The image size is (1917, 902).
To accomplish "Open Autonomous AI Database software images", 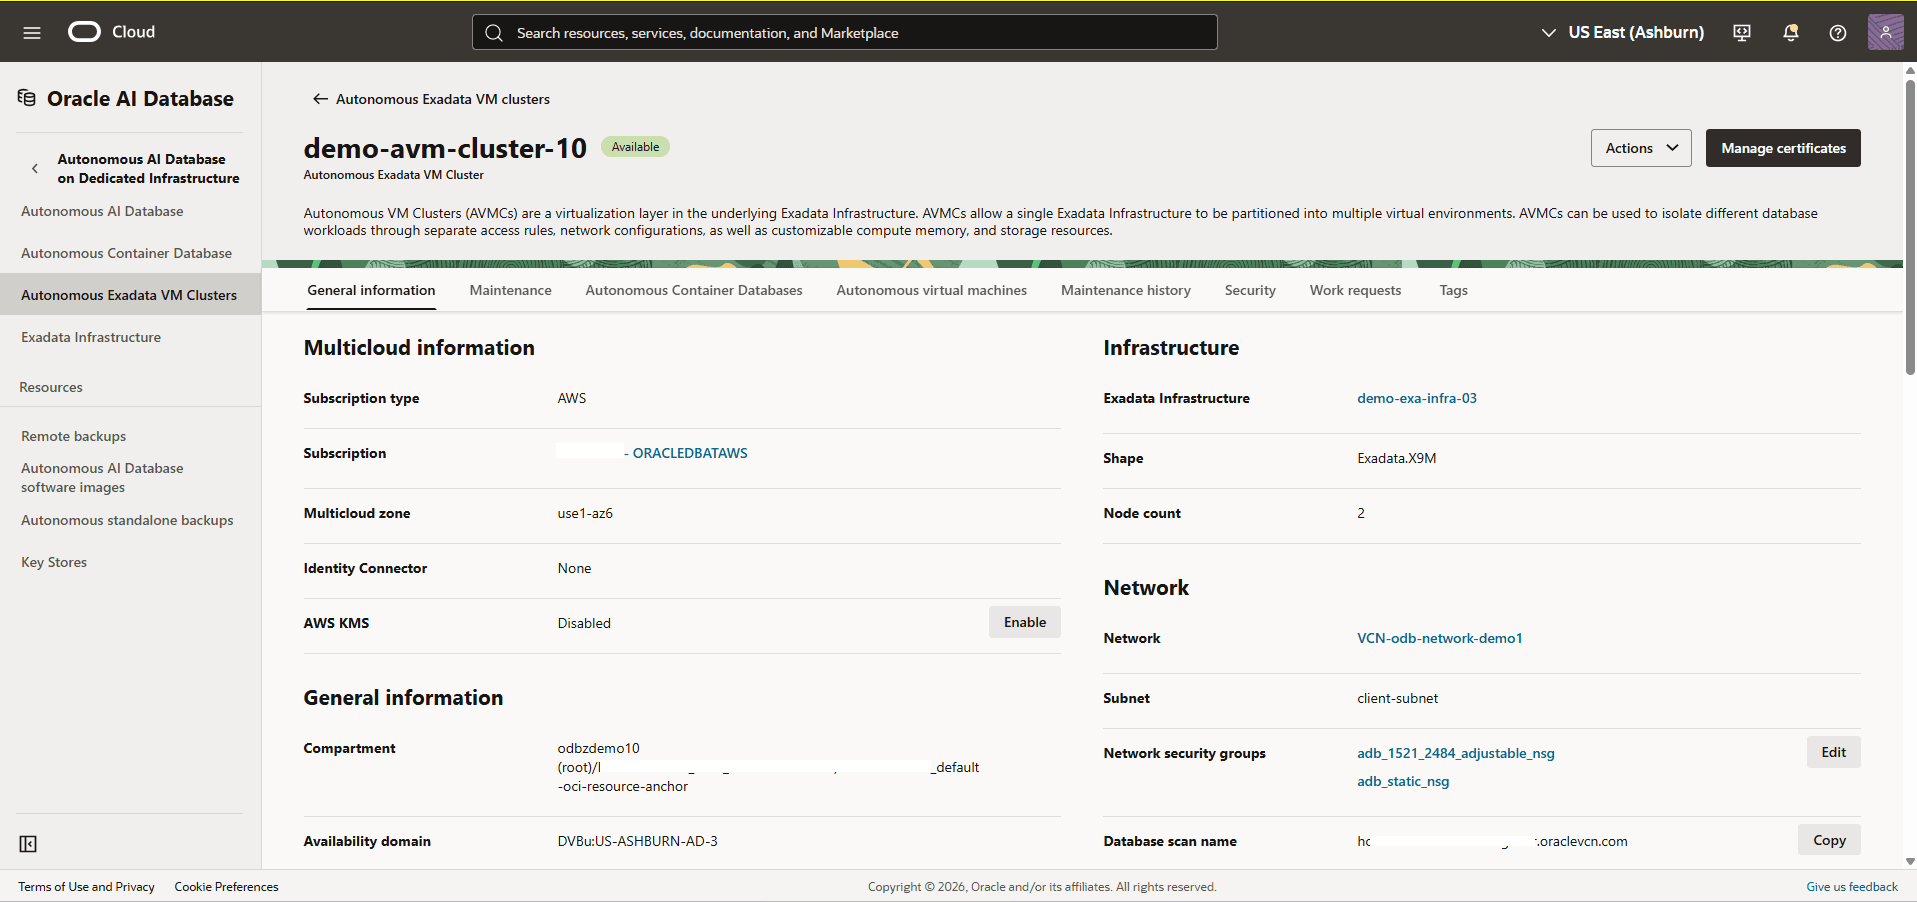I will (102, 477).
